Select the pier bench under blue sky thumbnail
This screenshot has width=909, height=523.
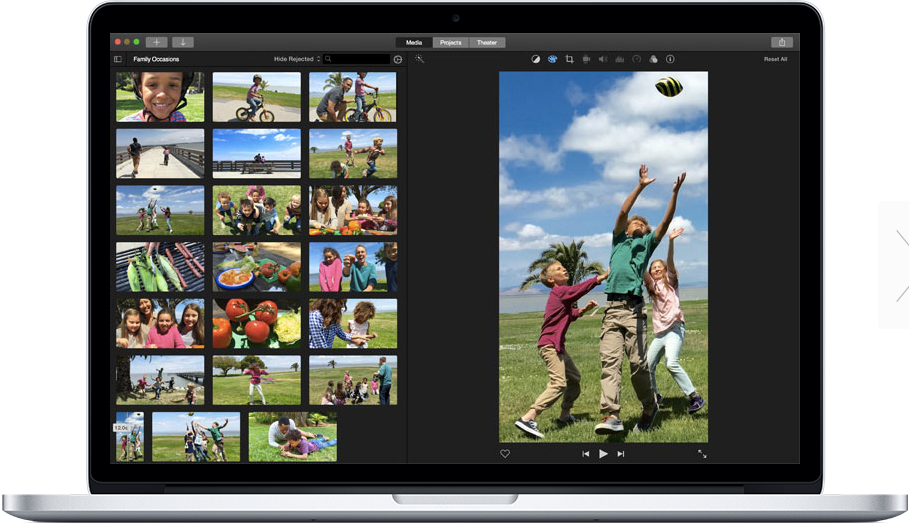tap(257, 154)
